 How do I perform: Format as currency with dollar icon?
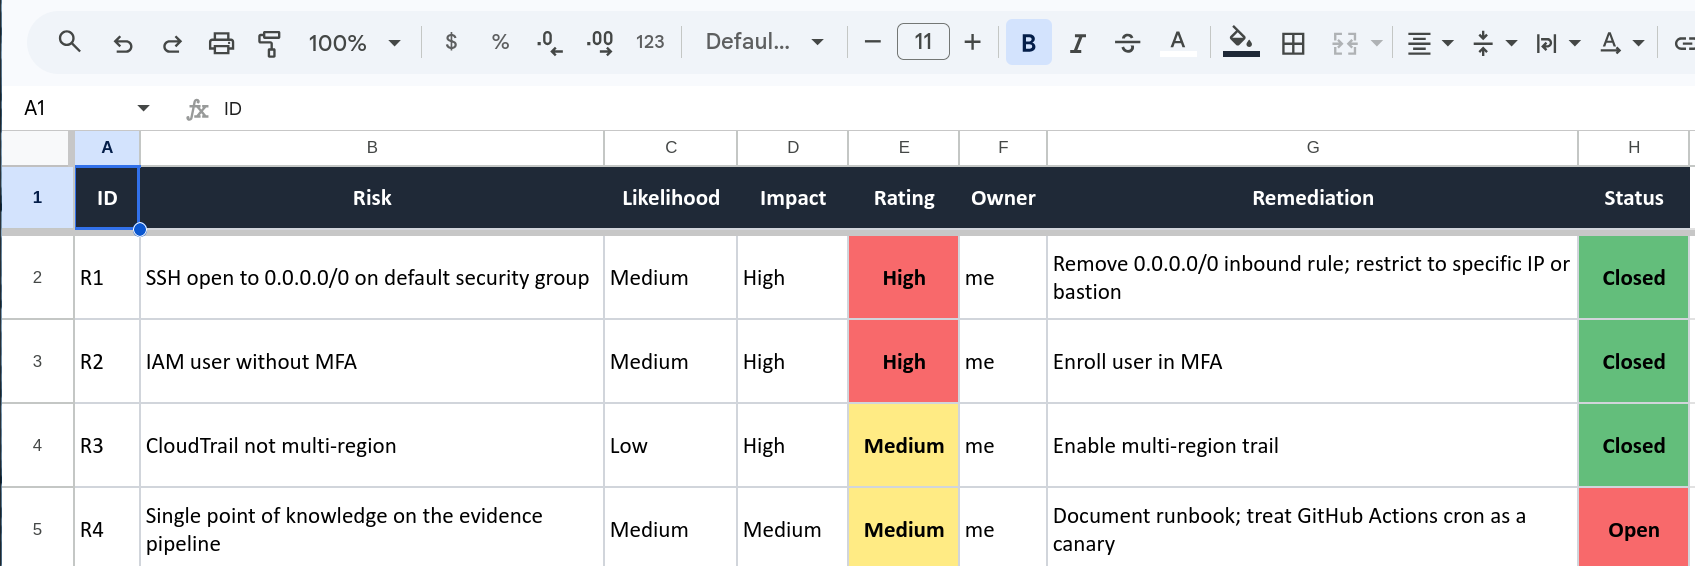coord(451,42)
